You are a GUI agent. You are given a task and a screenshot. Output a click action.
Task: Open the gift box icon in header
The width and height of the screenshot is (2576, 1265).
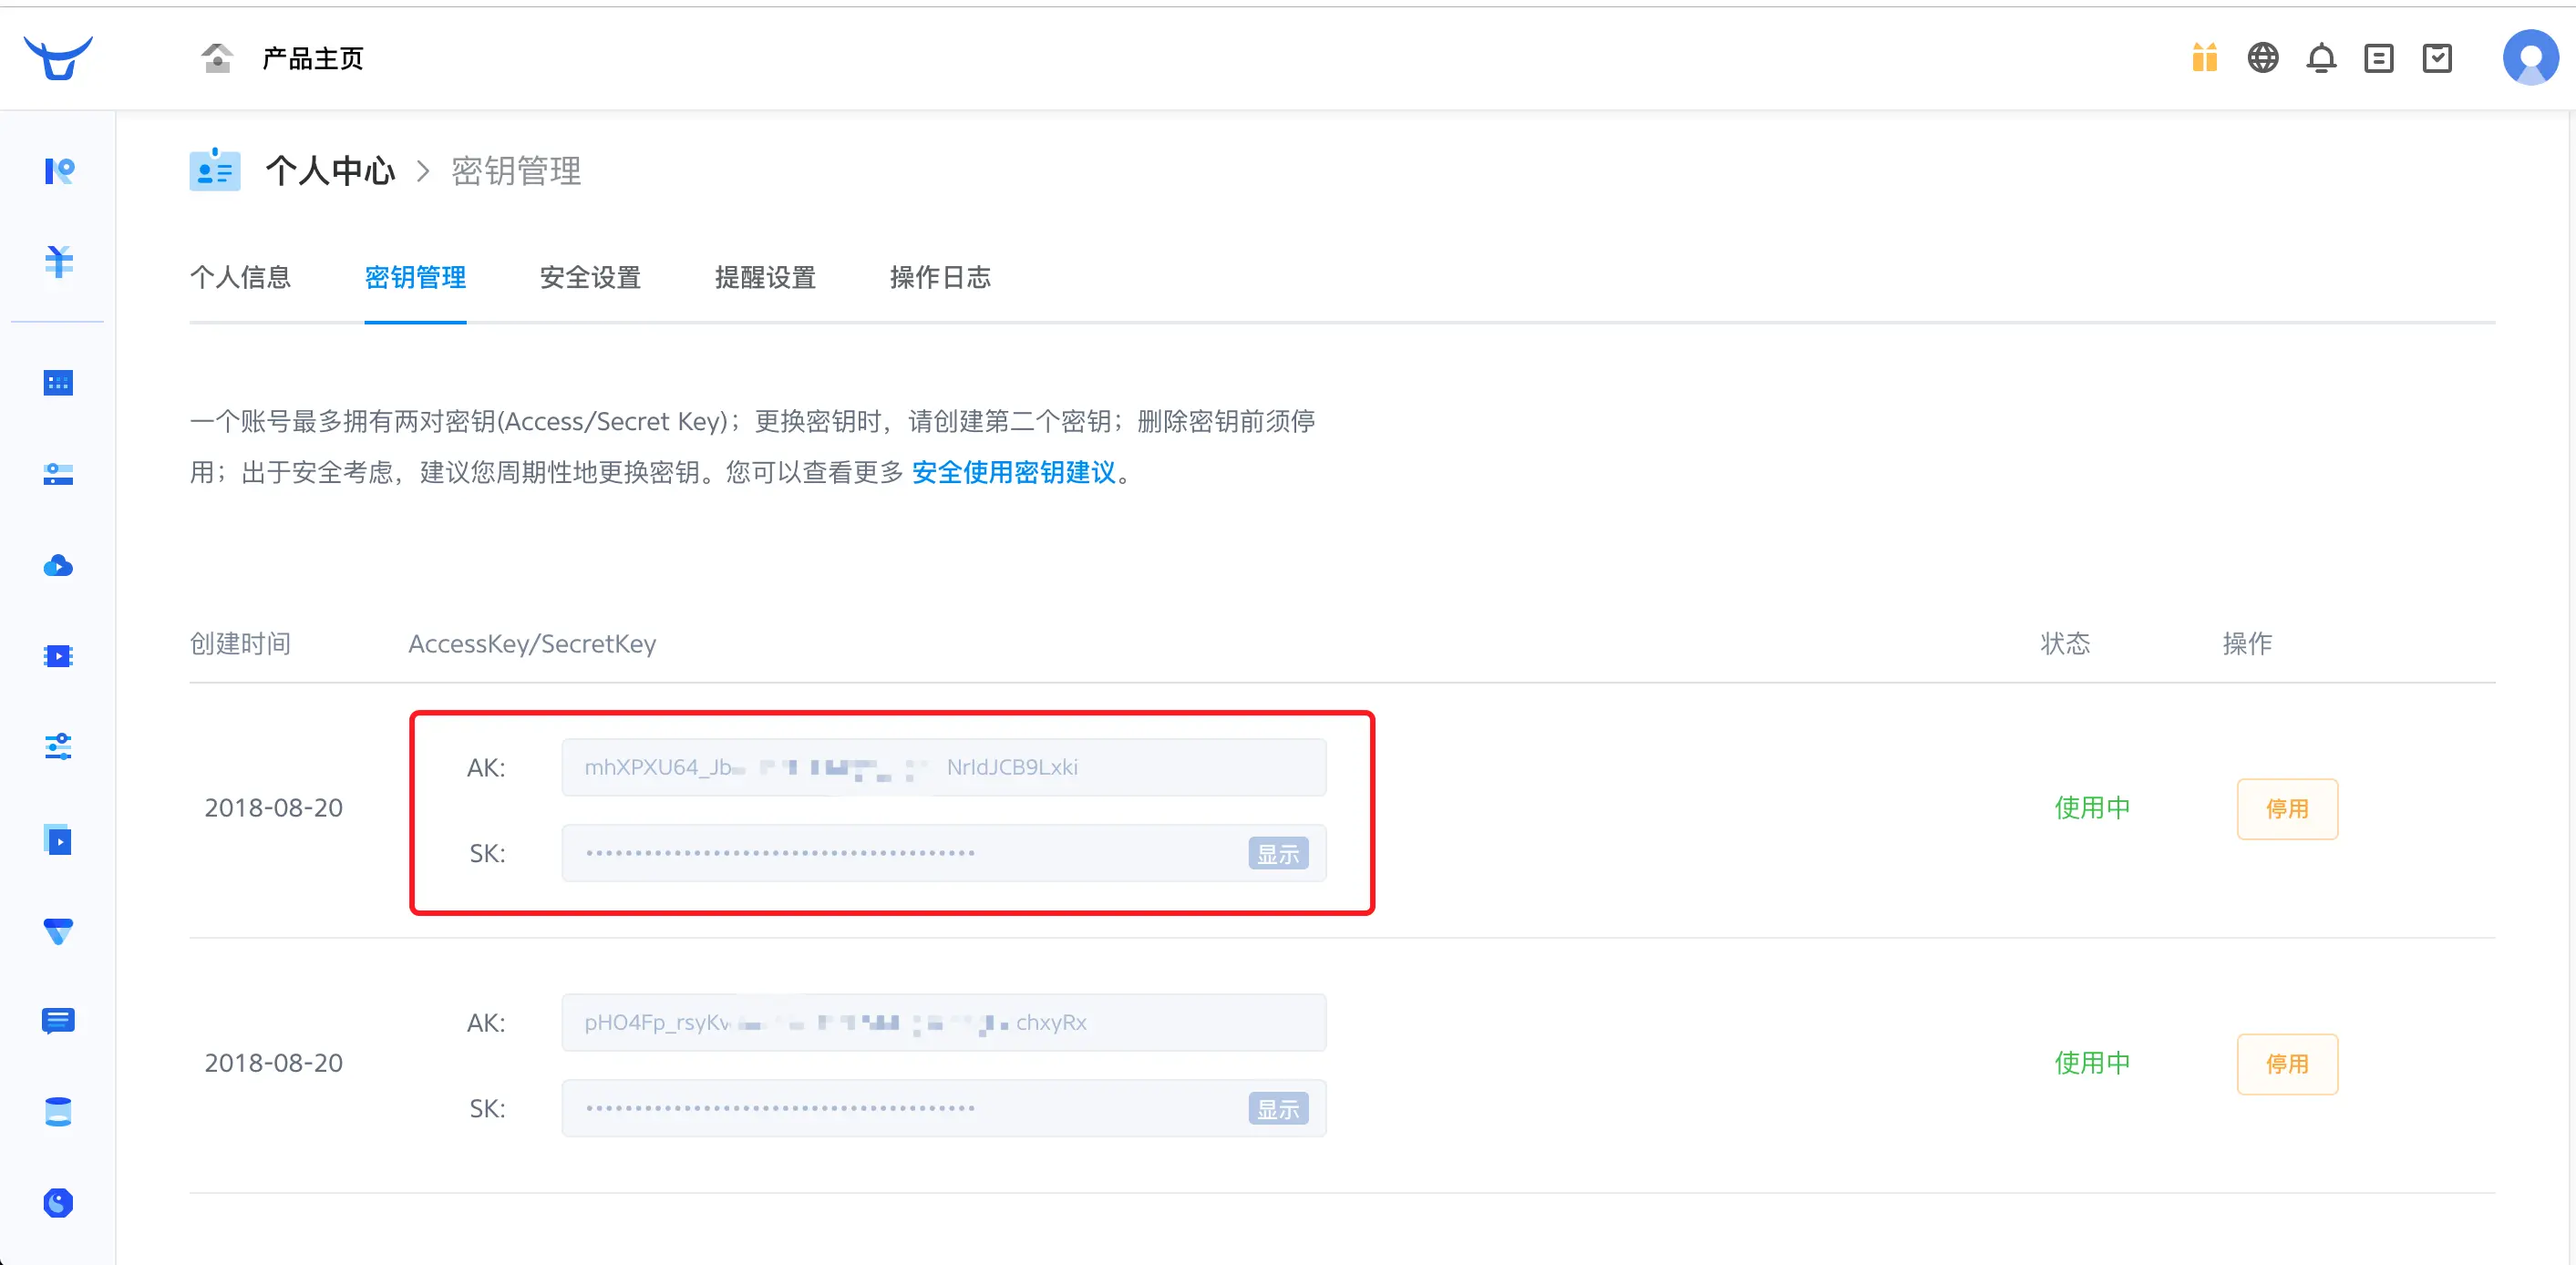pyautogui.click(x=2204, y=58)
